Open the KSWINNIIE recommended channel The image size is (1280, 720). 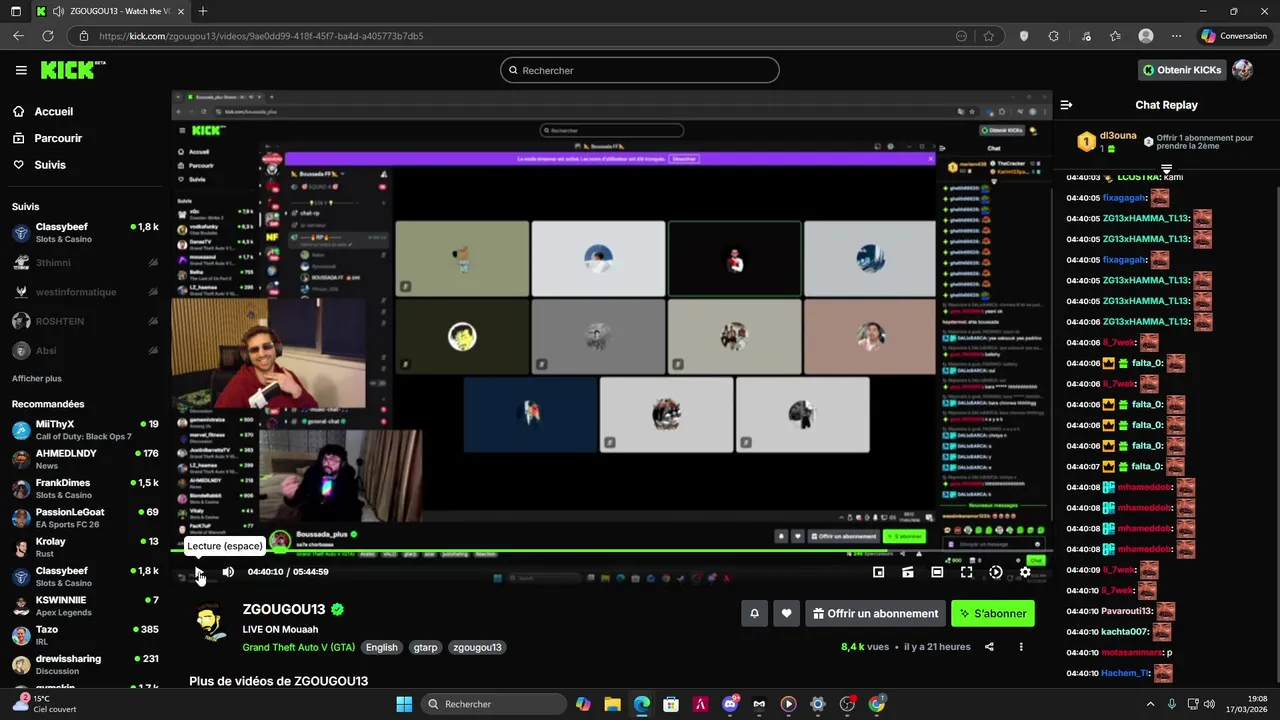pos(85,606)
